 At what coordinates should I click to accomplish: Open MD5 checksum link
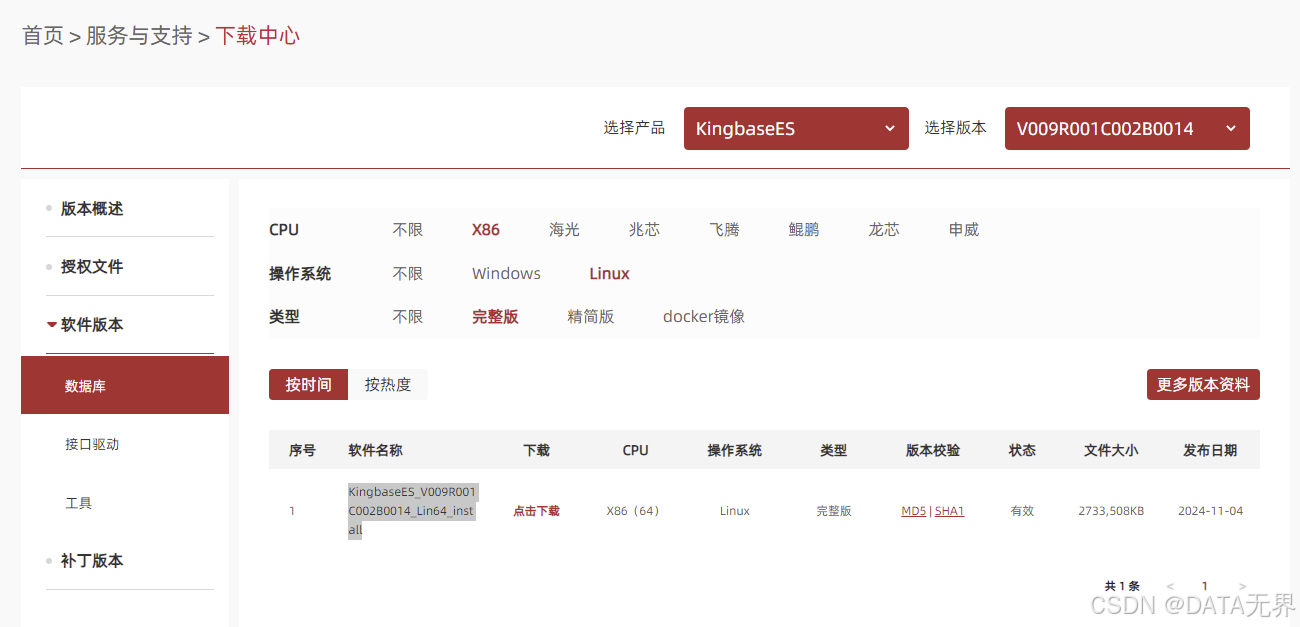(913, 511)
